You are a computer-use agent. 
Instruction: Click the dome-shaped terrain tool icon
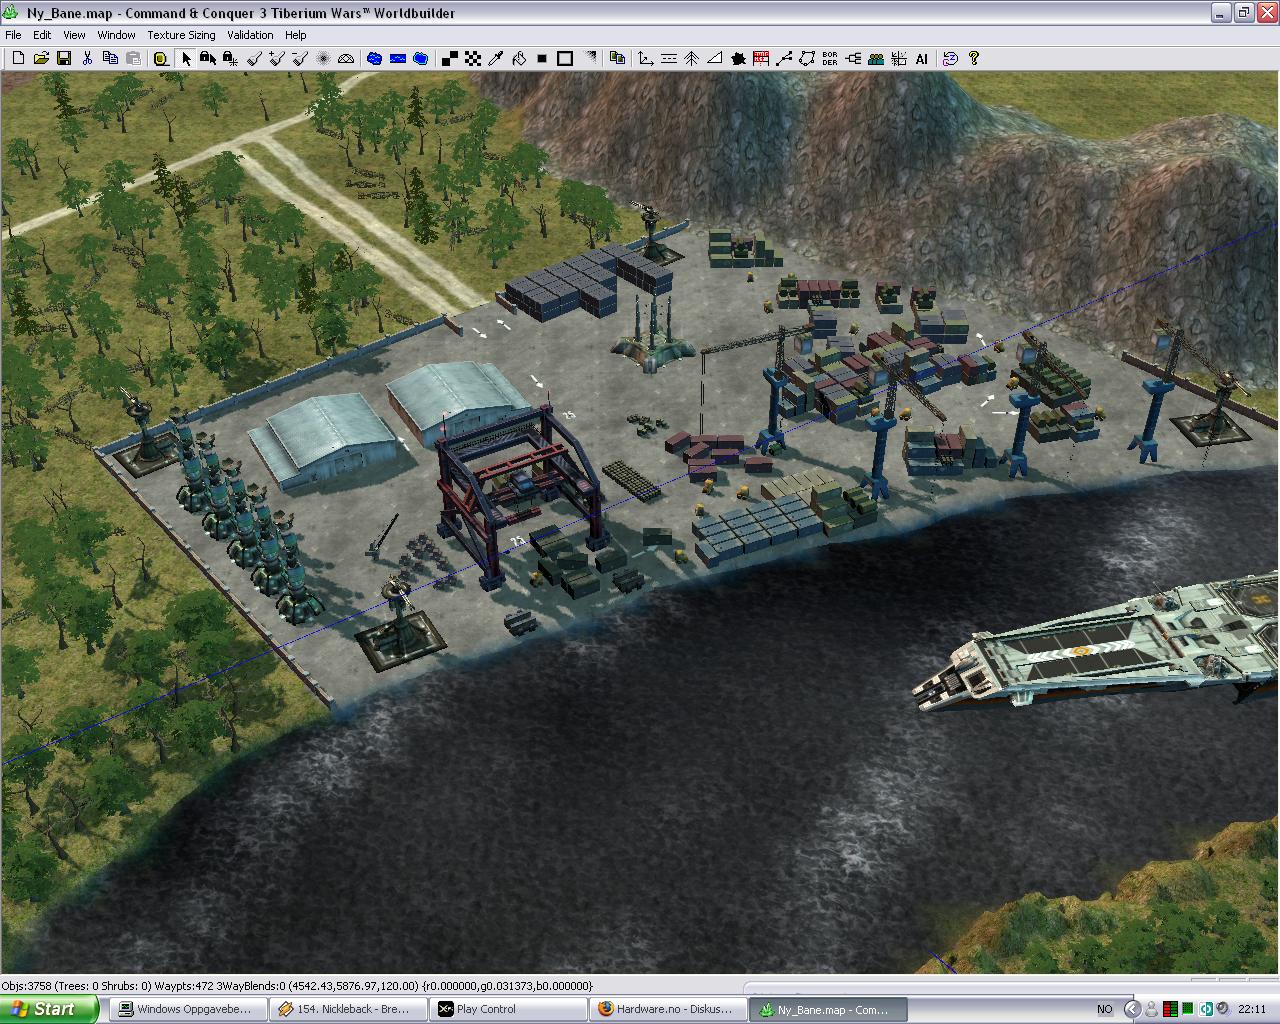click(x=346, y=59)
